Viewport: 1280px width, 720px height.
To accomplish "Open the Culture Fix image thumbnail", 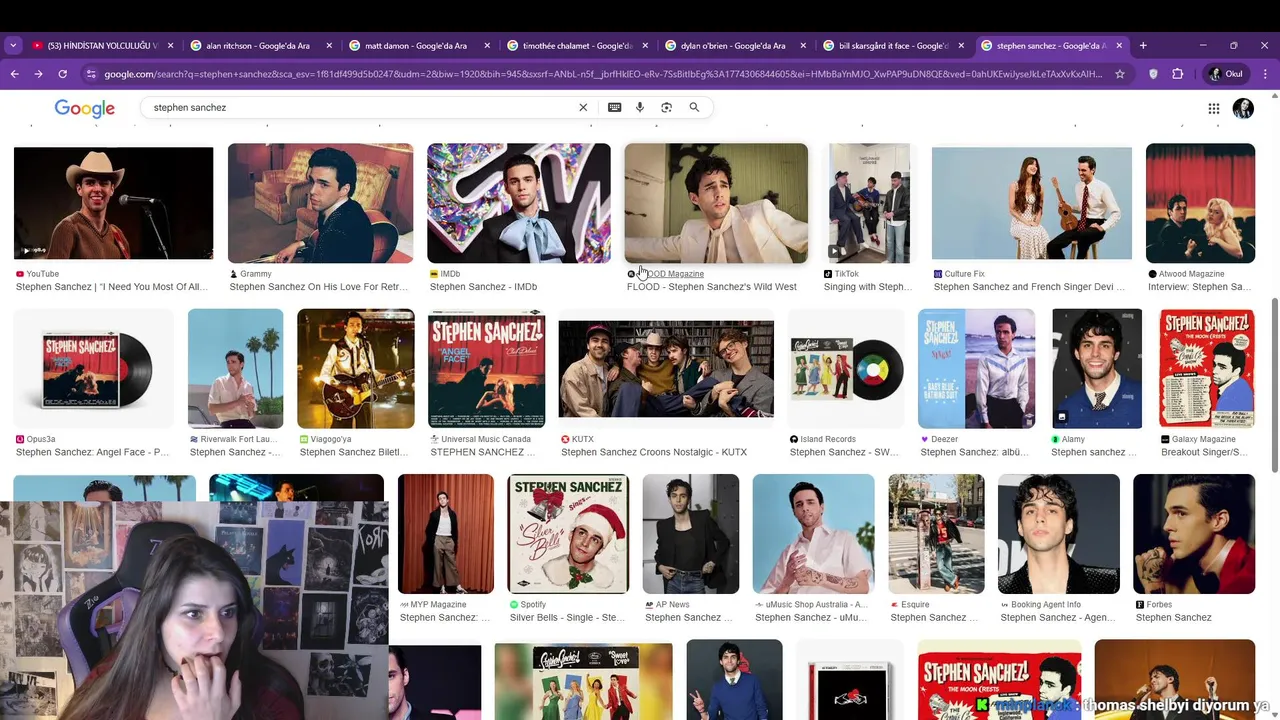I will tap(1032, 203).
